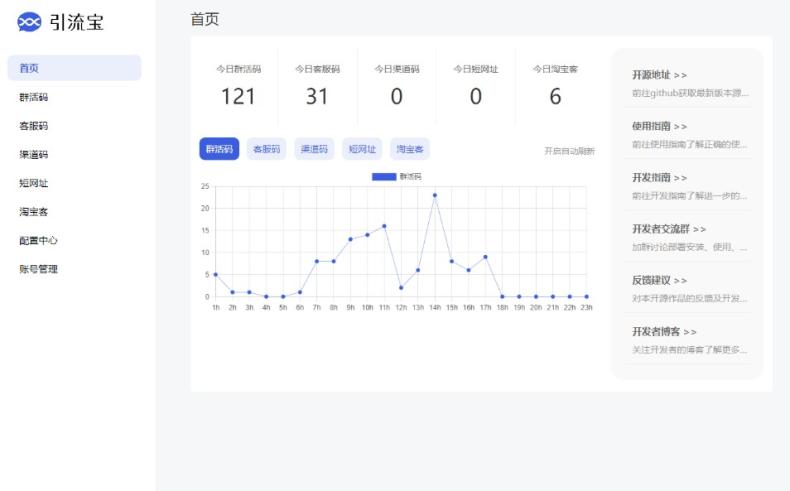Open the 开发者交流群 link
This screenshot has width=790, height=491.
669,229
